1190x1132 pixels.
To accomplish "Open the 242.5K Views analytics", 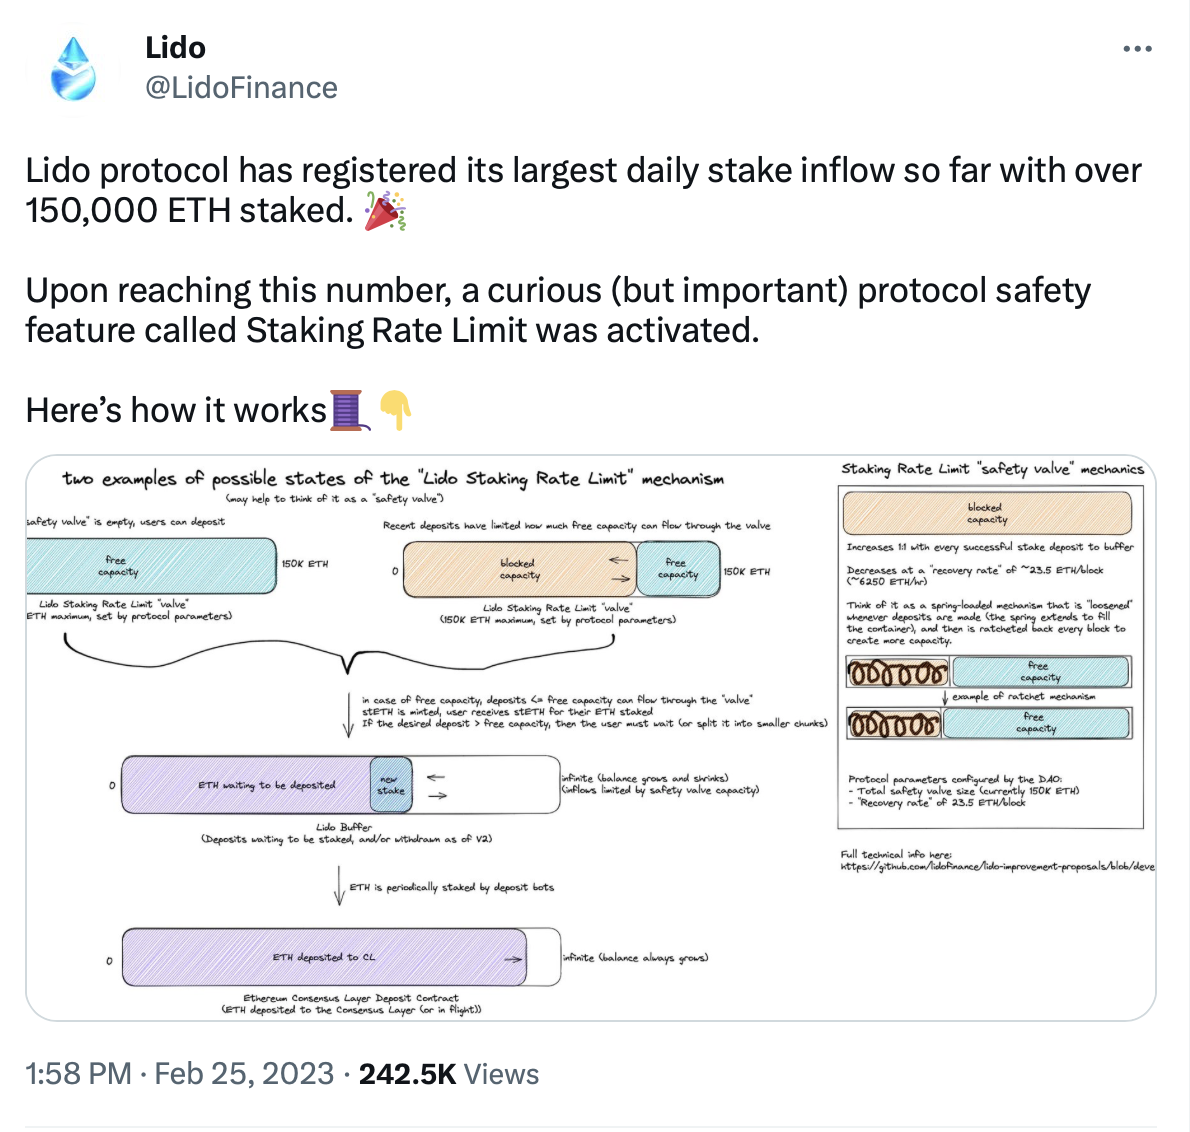I will (448, 1074).
